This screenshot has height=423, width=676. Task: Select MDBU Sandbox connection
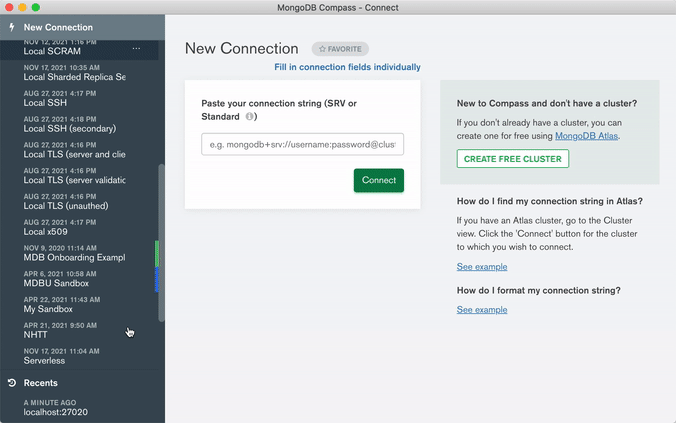coord(79,279)
